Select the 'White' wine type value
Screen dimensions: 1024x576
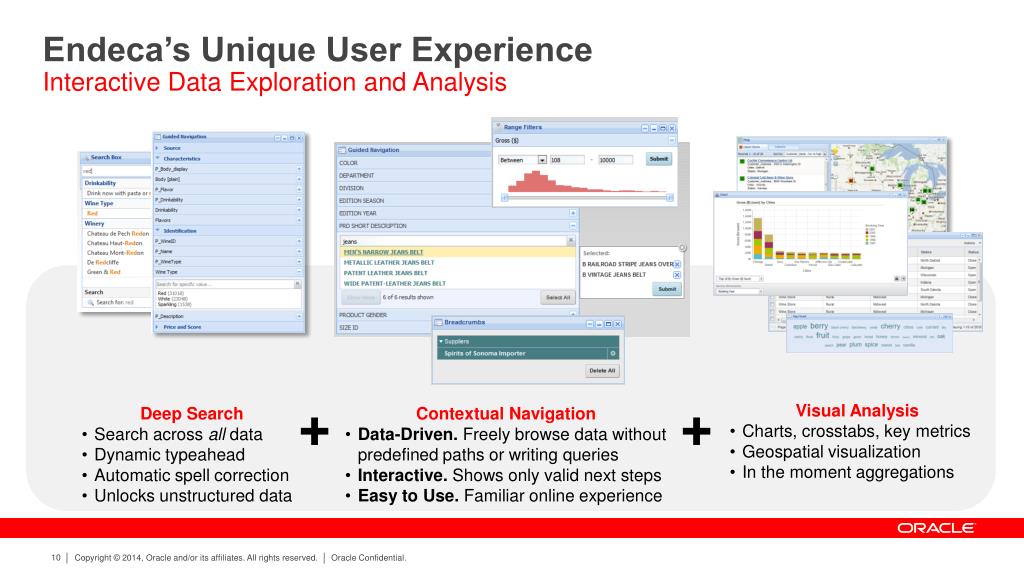172,299
